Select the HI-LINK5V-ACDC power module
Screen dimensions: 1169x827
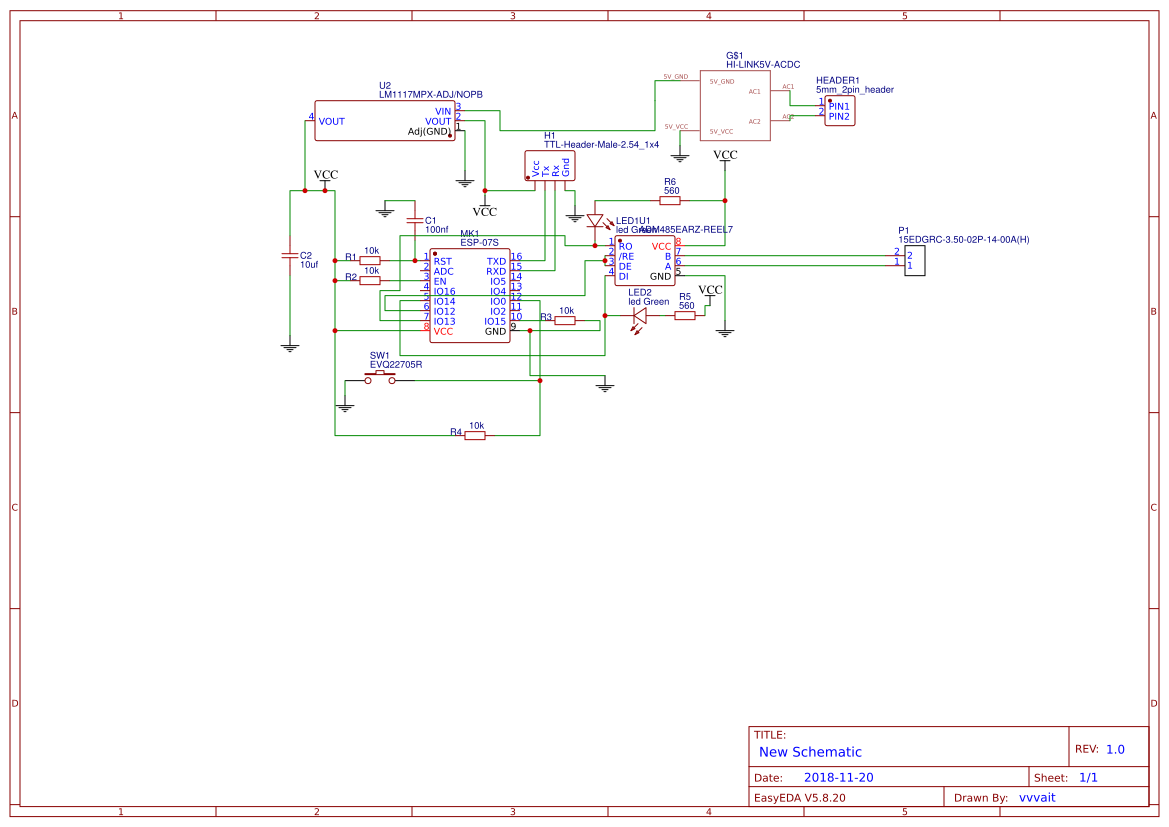point(734,105)
